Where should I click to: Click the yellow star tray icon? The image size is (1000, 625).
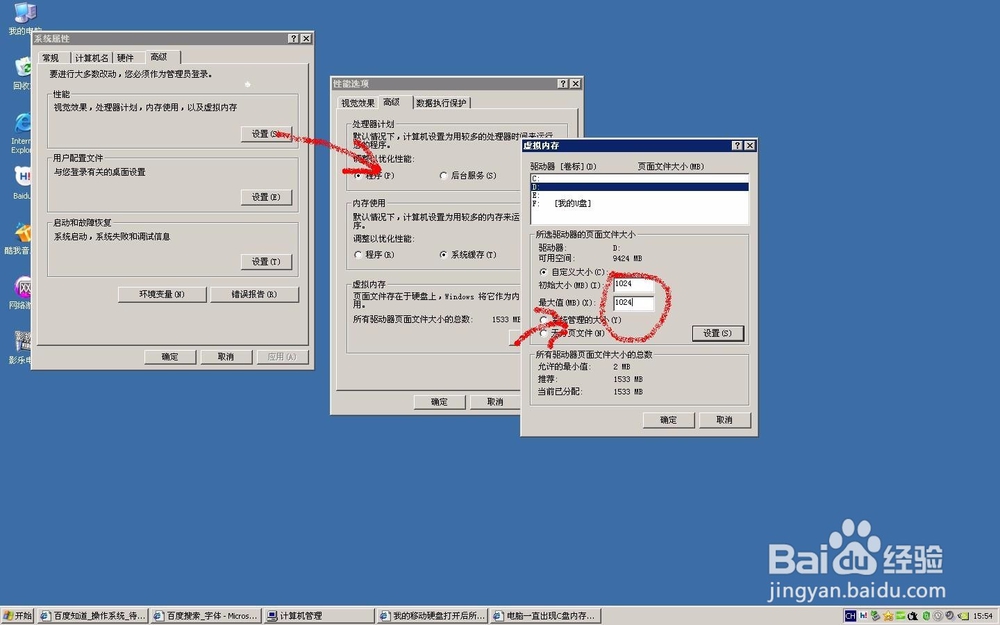[888, 616]
